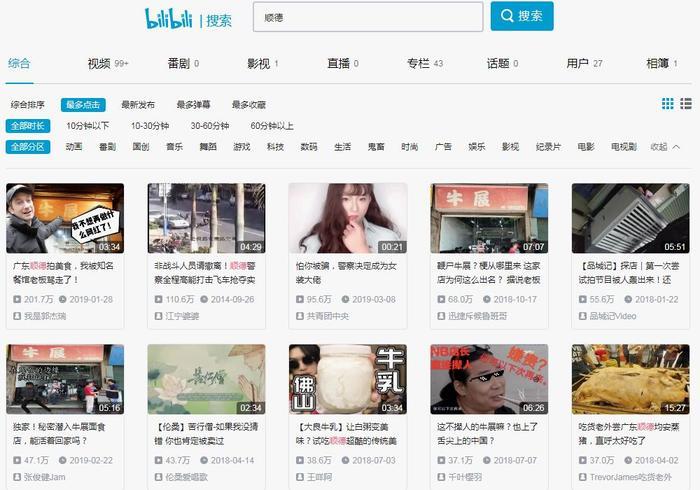Open the 番剧 tab
The width and height of the screenshot is (700, 490).
click(183, 64)
